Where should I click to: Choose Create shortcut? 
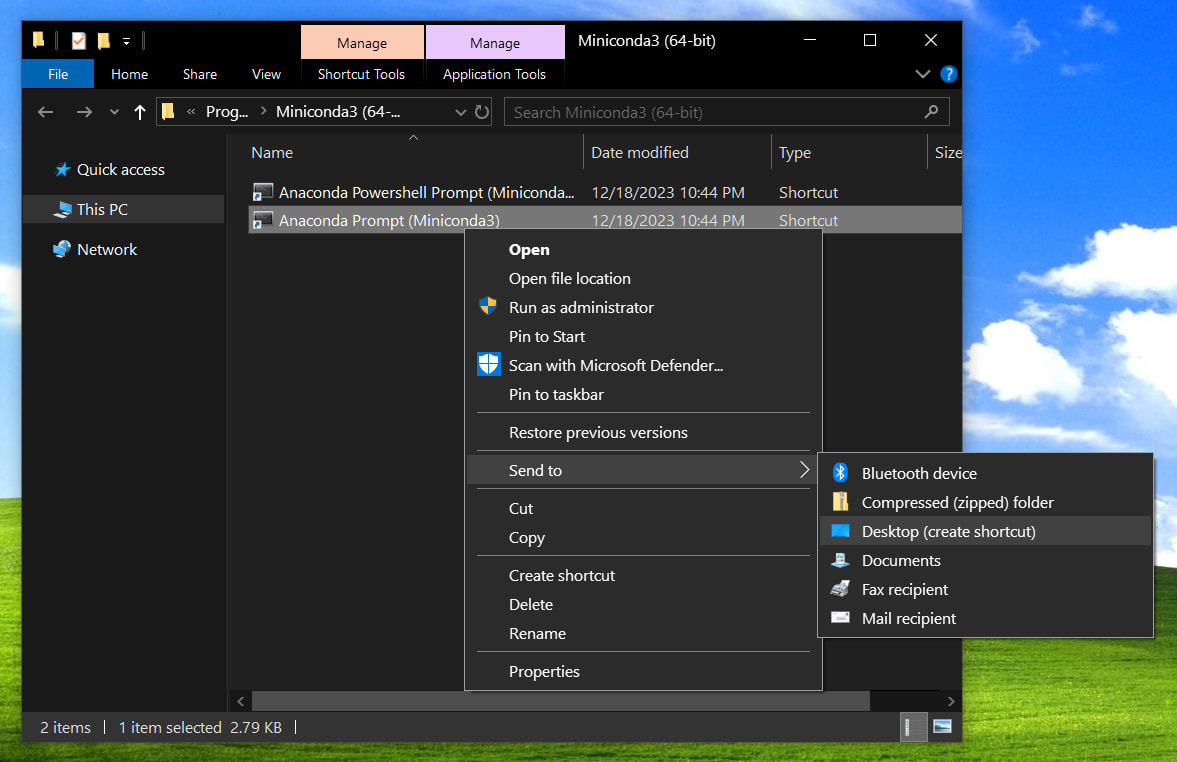(643, 575)
